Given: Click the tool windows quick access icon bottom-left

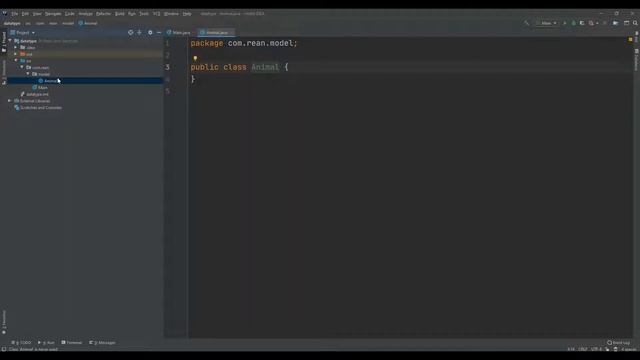Looking at the screenshot, I should tap(4, 349).
